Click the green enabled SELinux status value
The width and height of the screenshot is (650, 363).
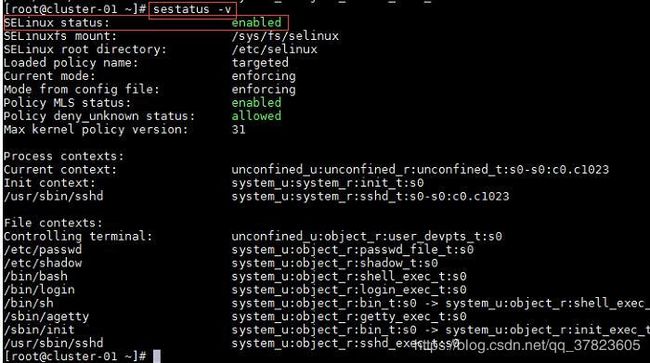pyautogui.click(x=256, y=22)
